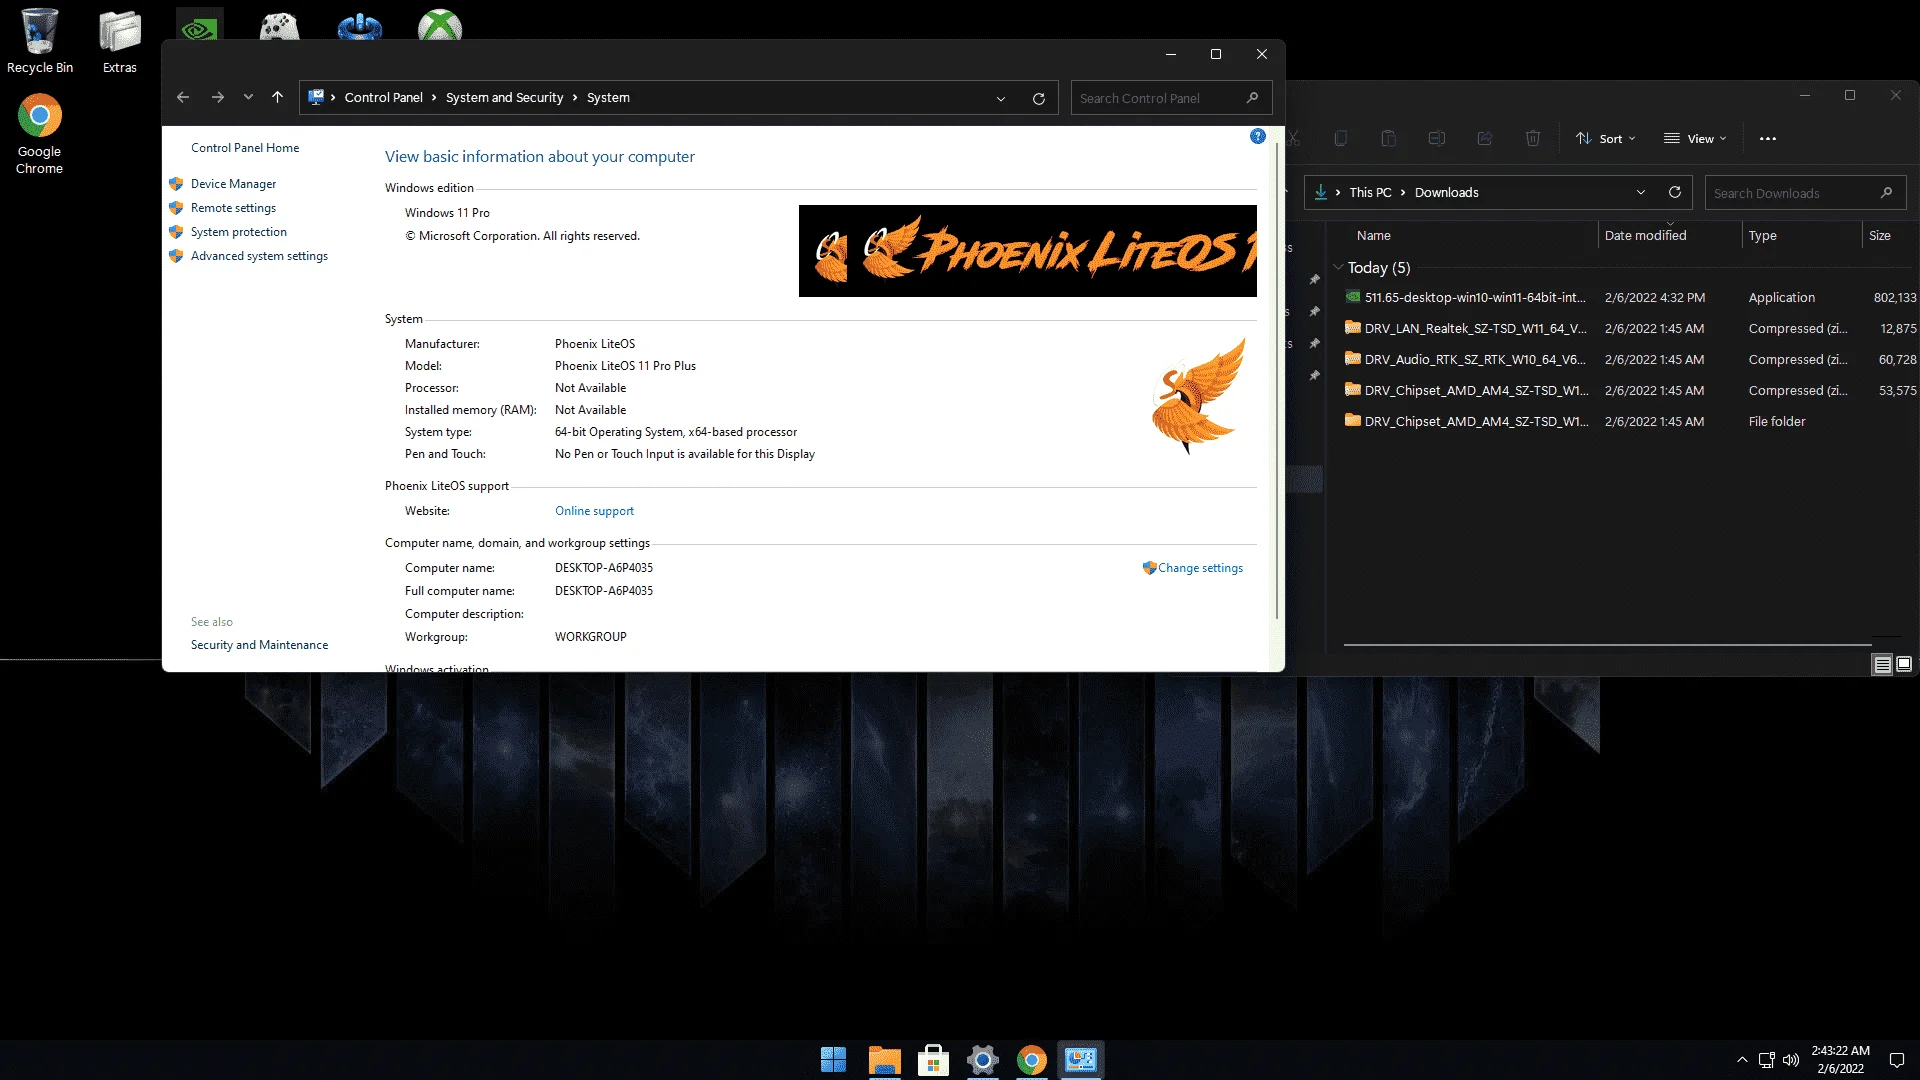
Task: Expand the Control Panel address bar history dropdown
Action: click(x=1000, y=98)
